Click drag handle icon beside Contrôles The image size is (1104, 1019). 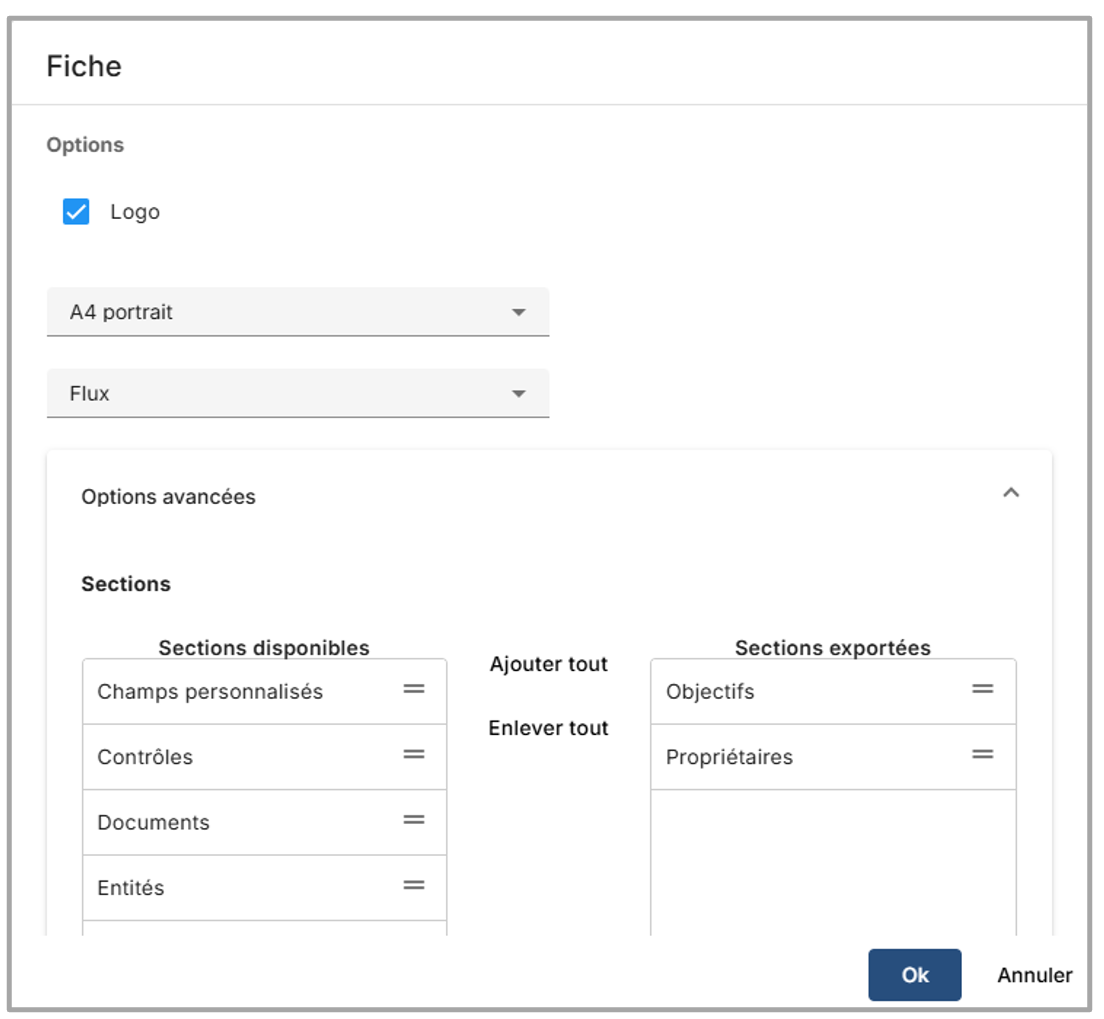point(414,755)
